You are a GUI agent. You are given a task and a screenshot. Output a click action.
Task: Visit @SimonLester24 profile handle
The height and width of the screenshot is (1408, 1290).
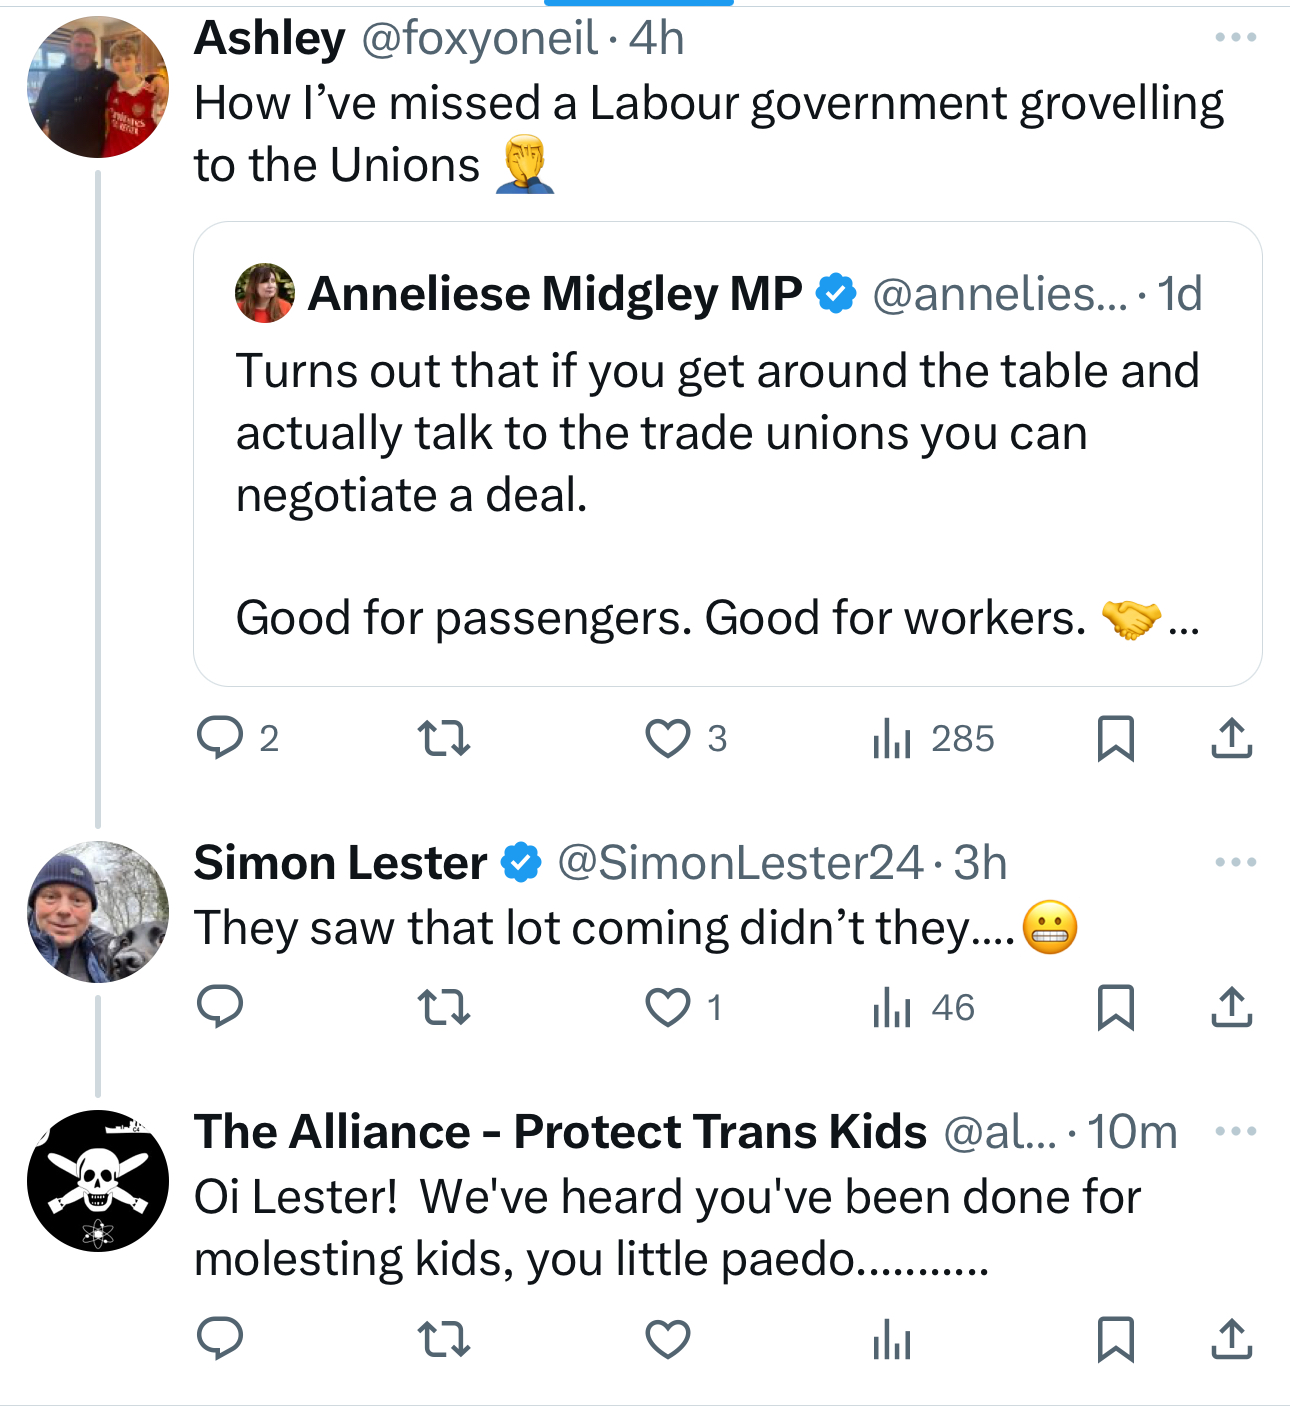[x=740, y=863]
